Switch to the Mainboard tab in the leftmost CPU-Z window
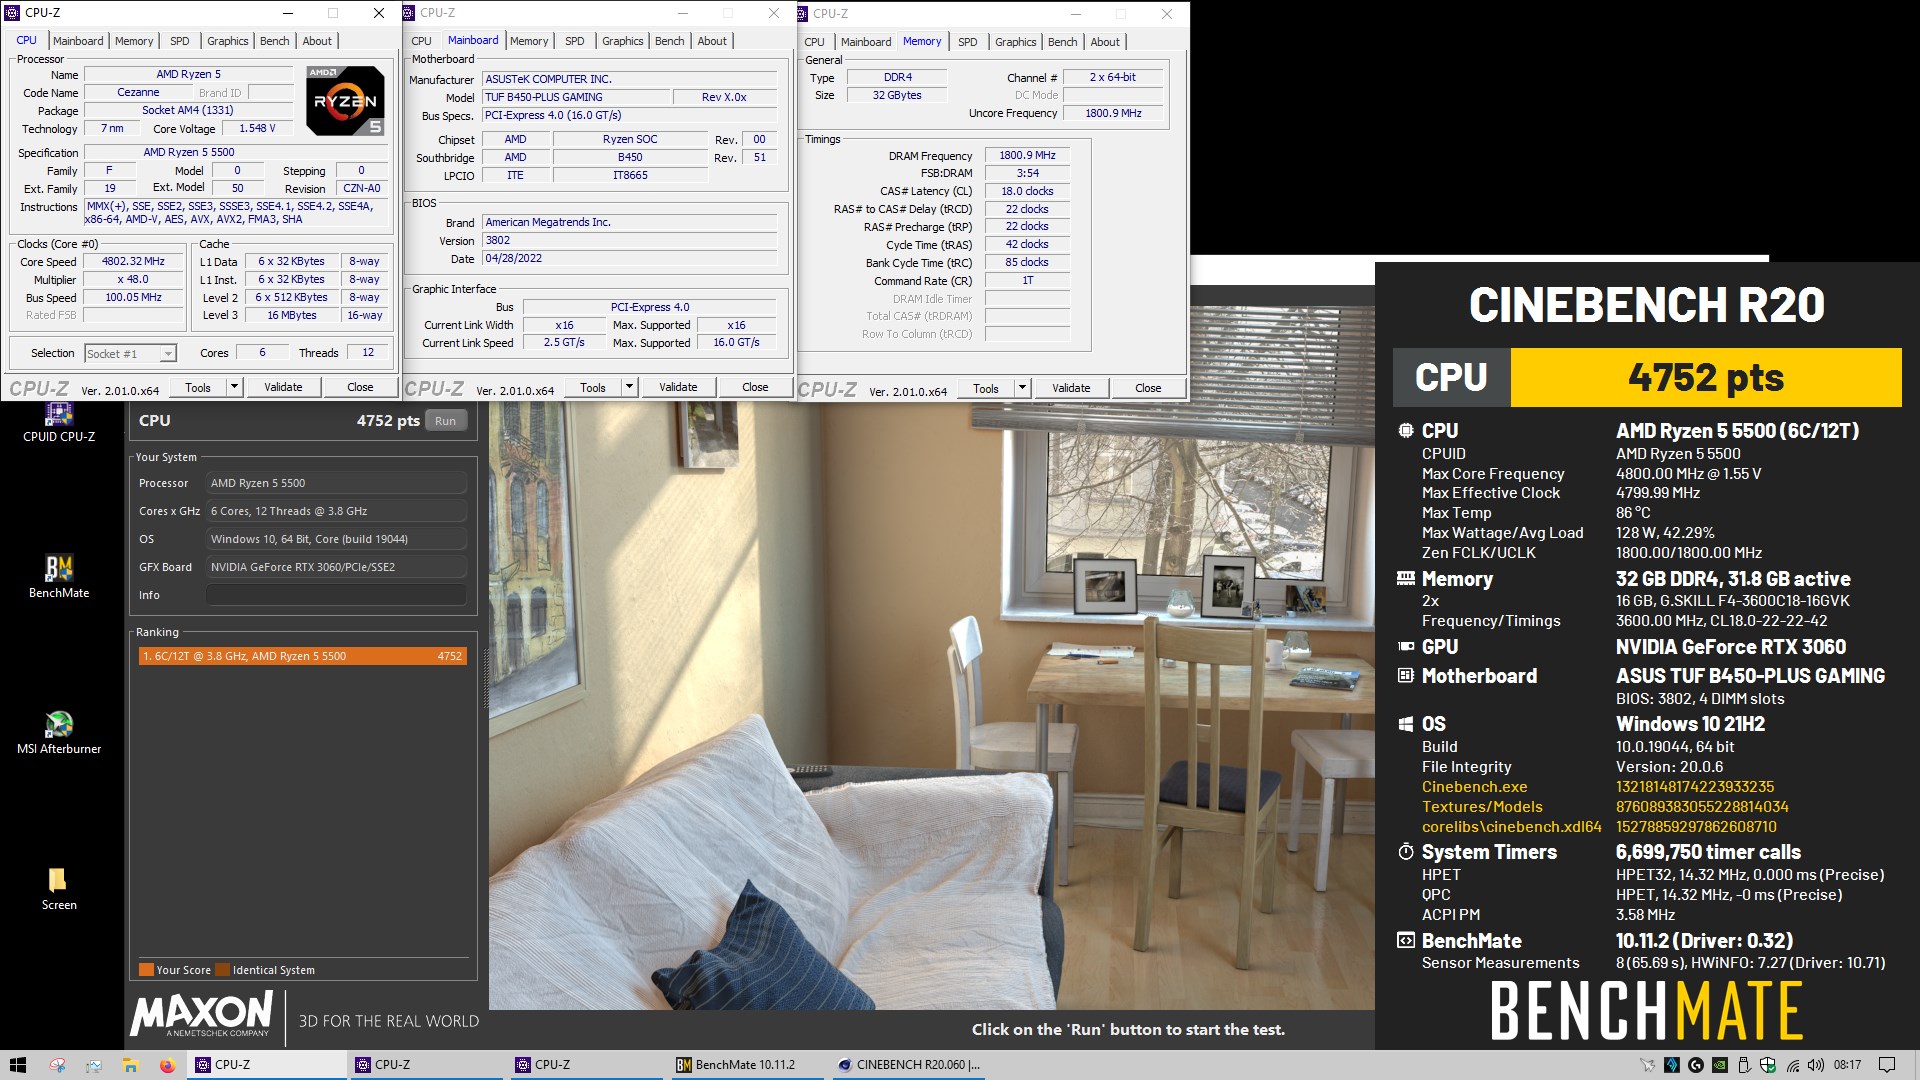 click(78, 41)
